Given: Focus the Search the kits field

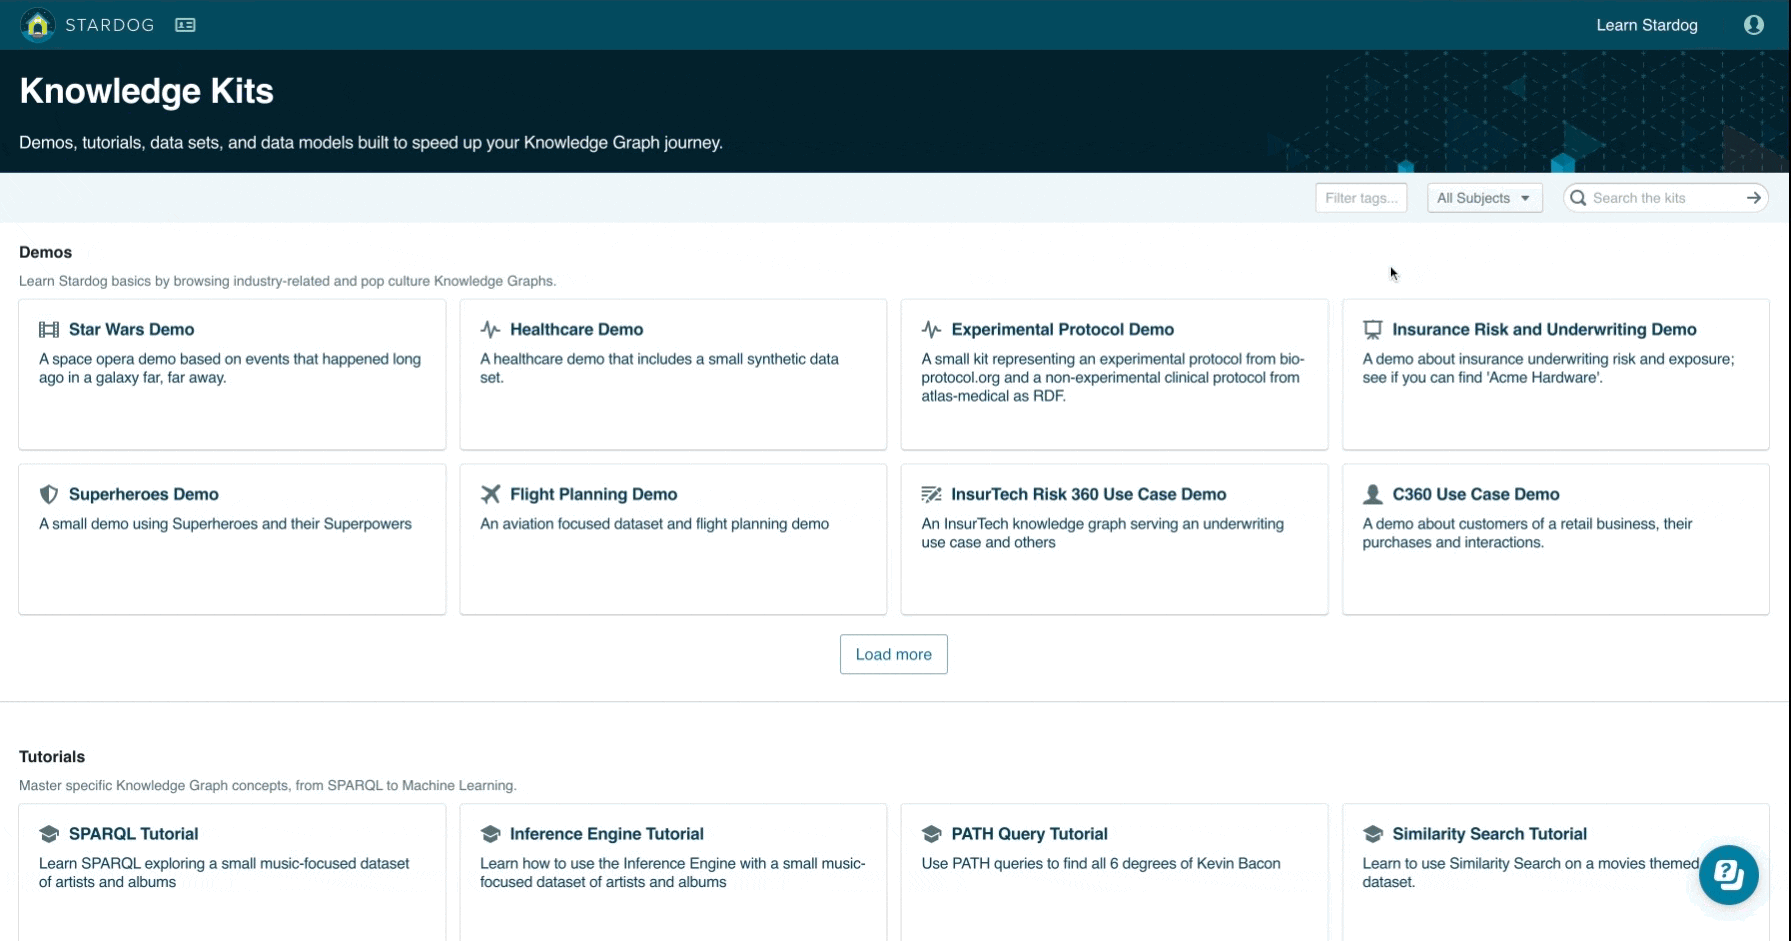Looking at the screenshot, I should pos(1660,198).
